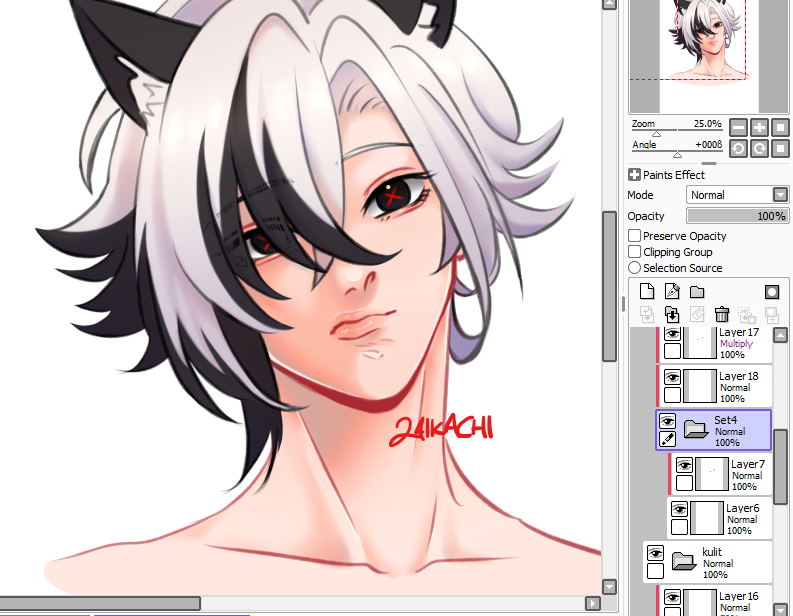Image resolution: width=793 pixels, height=616 pixels.
Task: Select the Layer17 row
Action: (x=714, y=344)
